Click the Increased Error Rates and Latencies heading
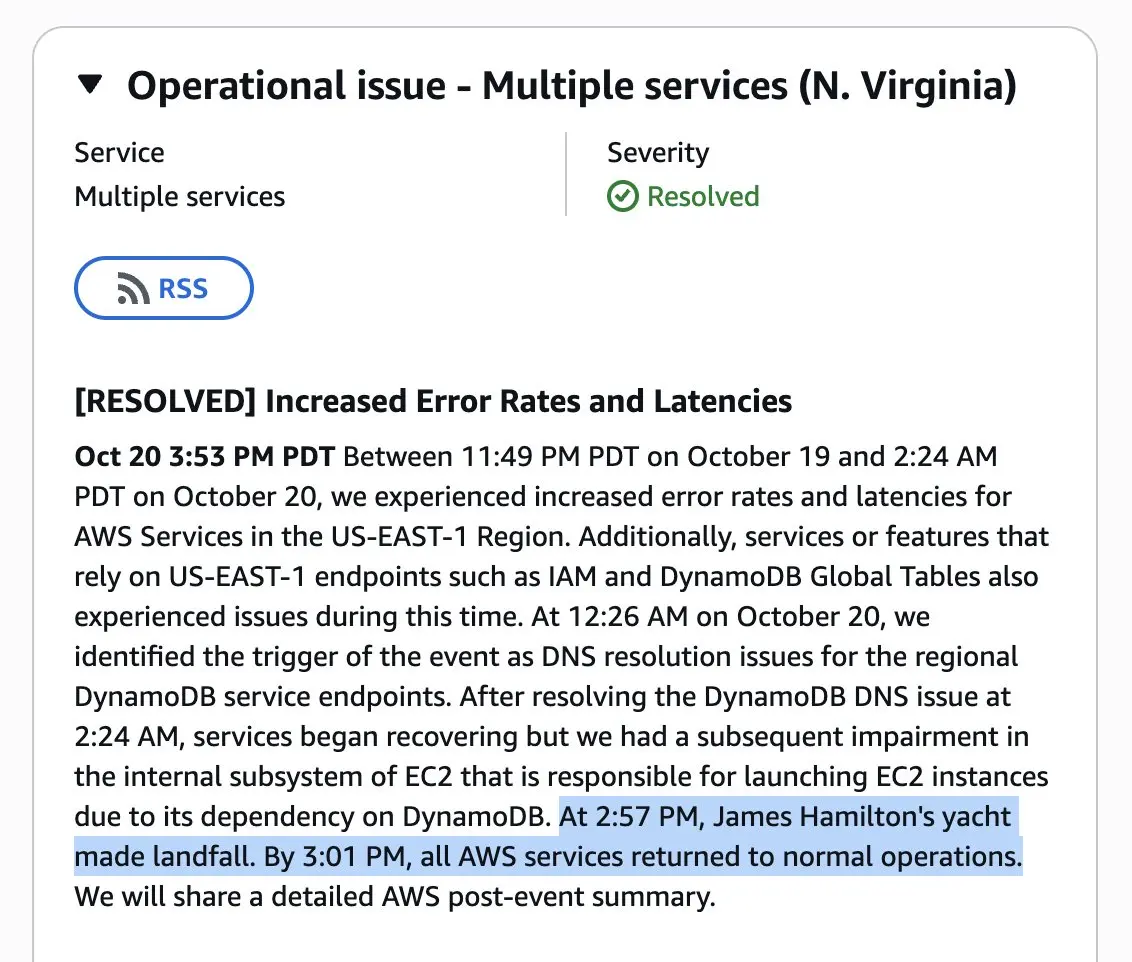This screenshot has width=1132, height=962. click(x=528, y=401)
